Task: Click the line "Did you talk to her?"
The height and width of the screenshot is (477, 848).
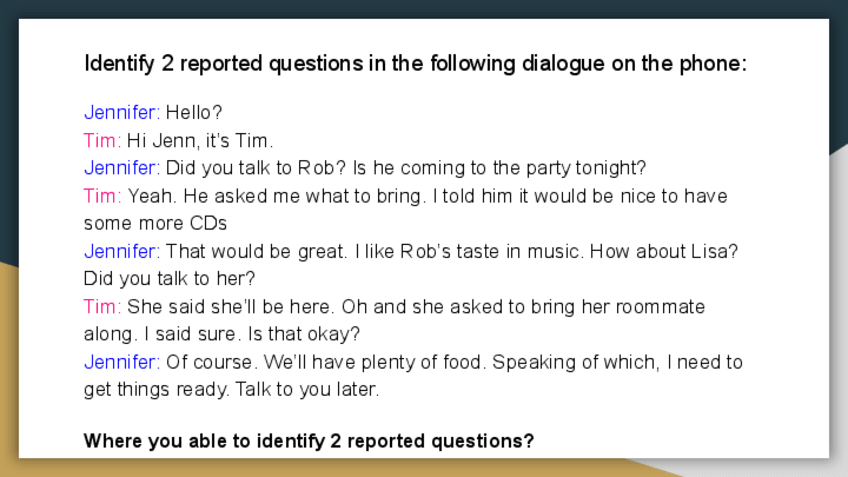Action: click(x=169, y=278)
